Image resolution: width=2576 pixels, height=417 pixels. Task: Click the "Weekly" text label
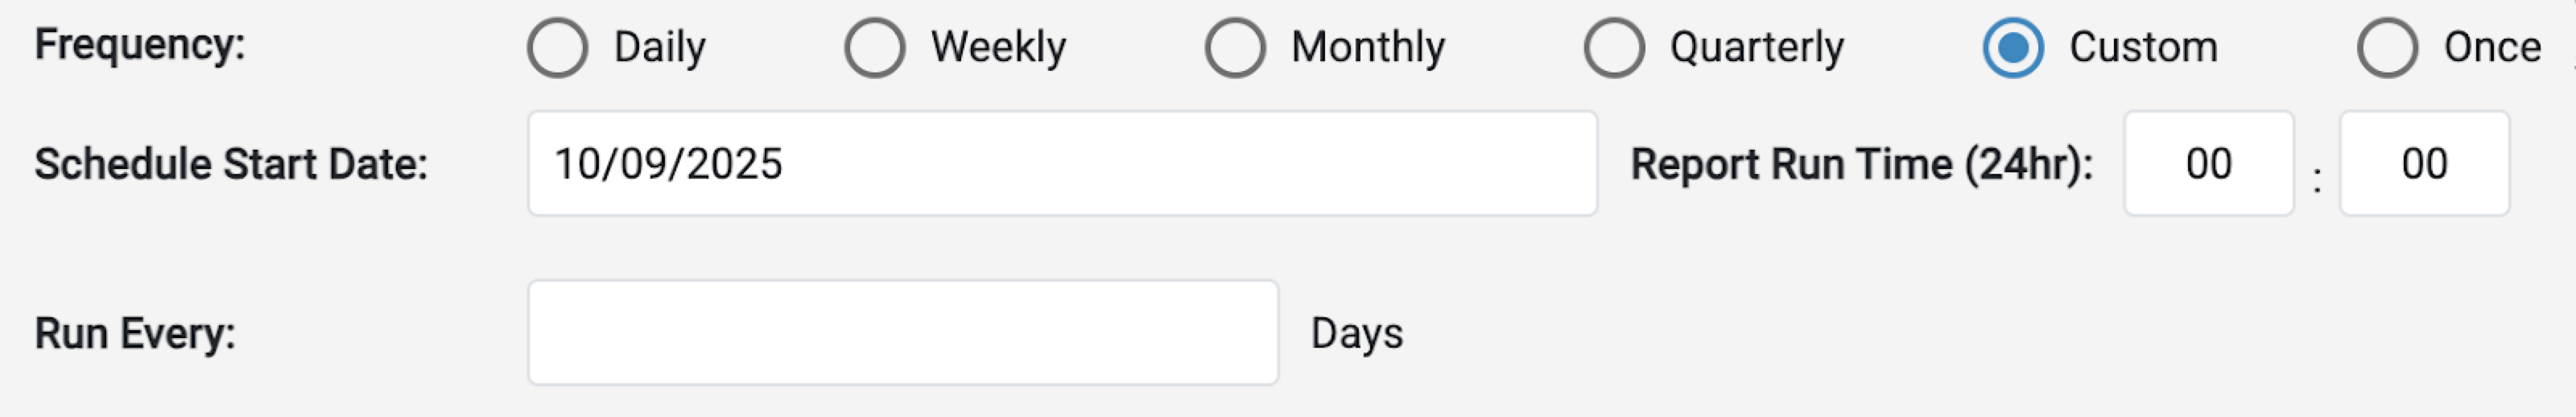[998, 47]
